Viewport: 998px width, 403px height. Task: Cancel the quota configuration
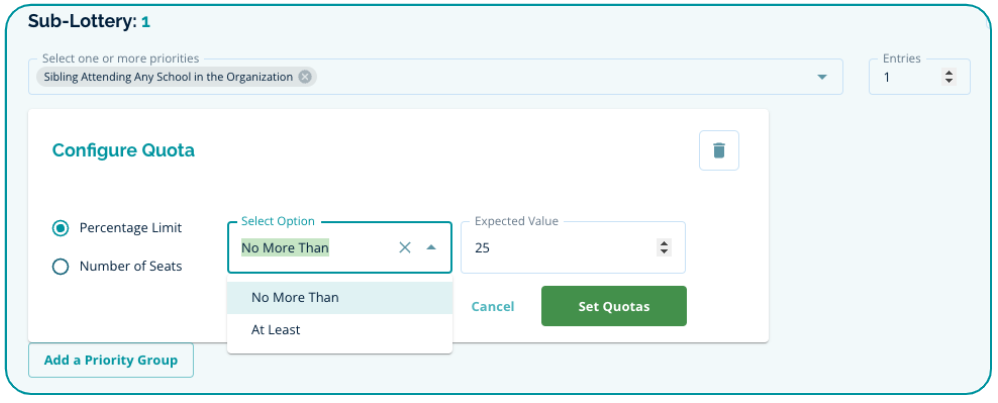[x=493, y=306]
